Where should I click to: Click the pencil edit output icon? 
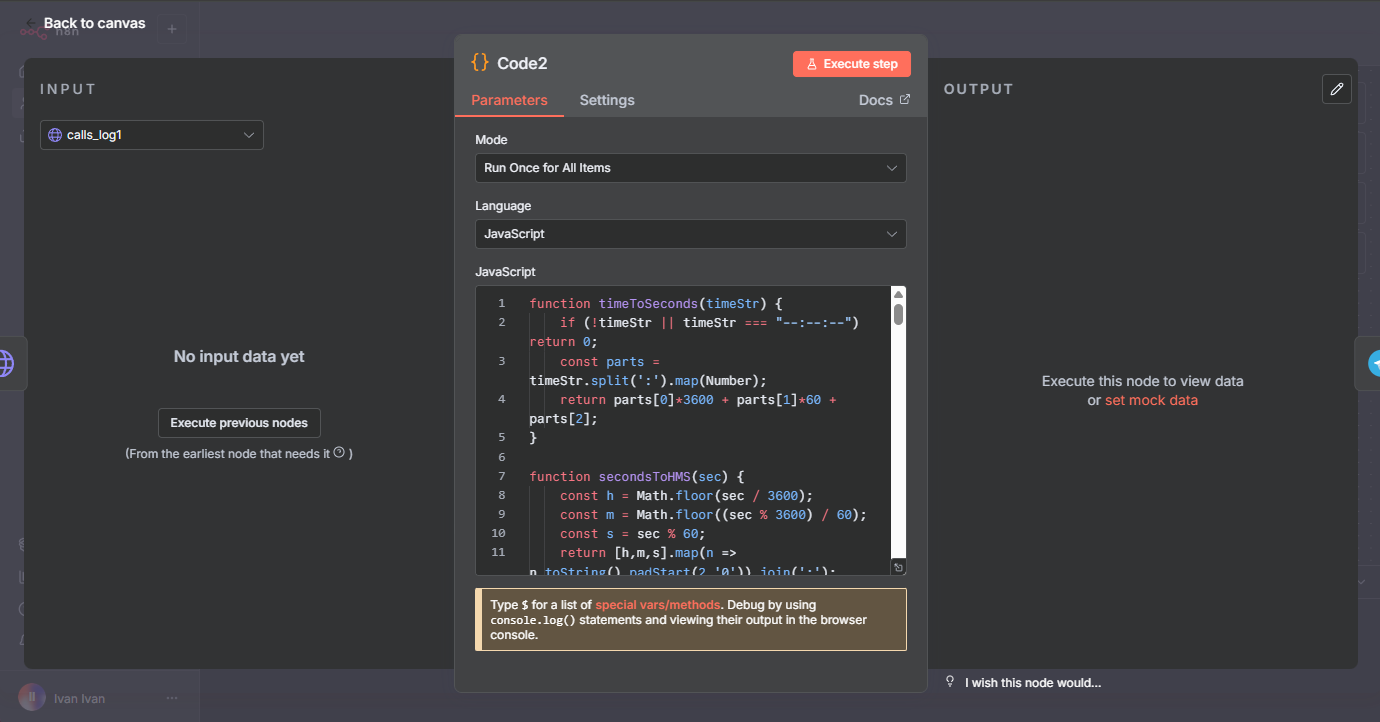tap(1336, 89)
